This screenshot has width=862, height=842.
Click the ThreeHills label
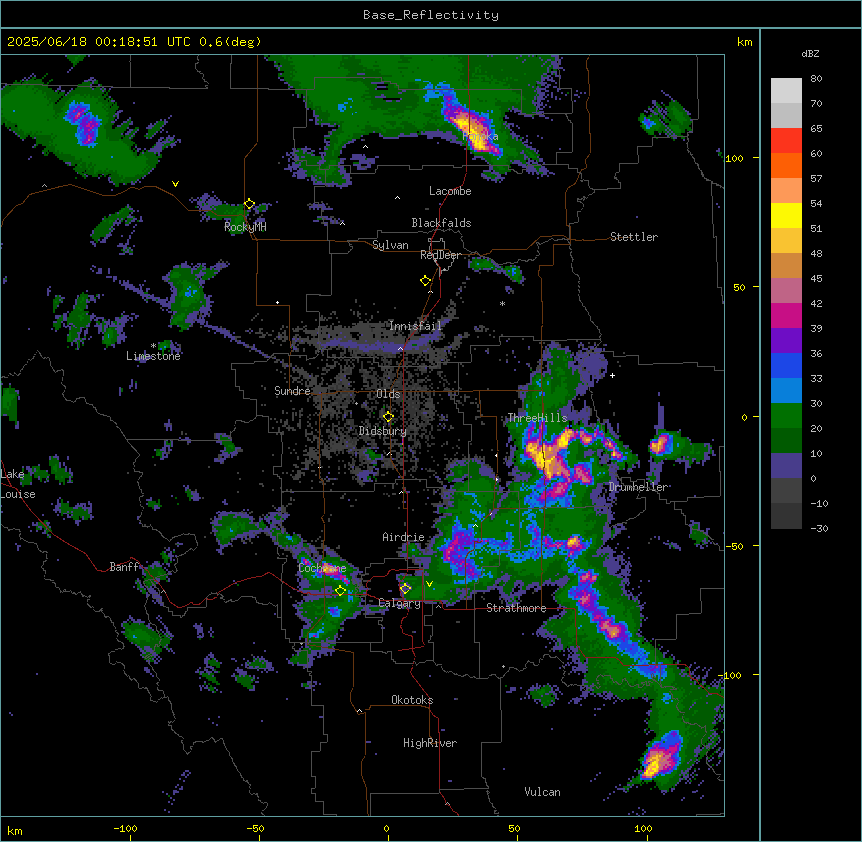pyautogui.click(x=537, y=418)
